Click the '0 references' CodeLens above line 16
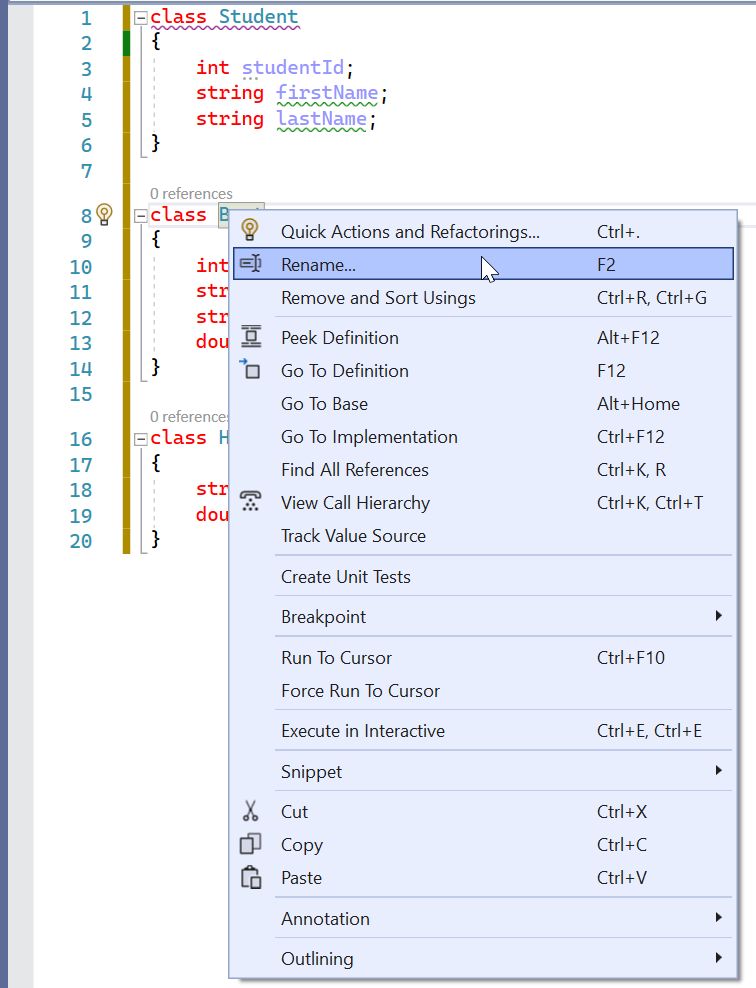756x988 pixels. tap(189, 416)
